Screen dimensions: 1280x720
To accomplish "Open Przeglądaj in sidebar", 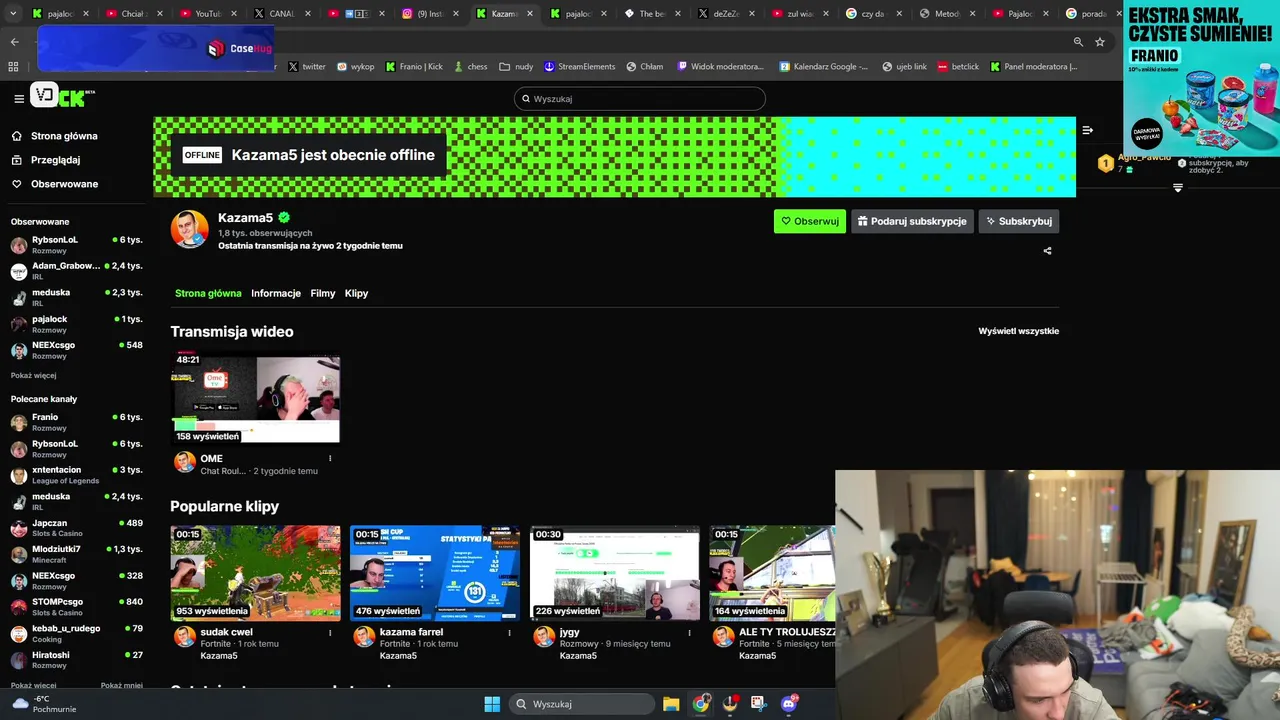I will pos(56,160).
